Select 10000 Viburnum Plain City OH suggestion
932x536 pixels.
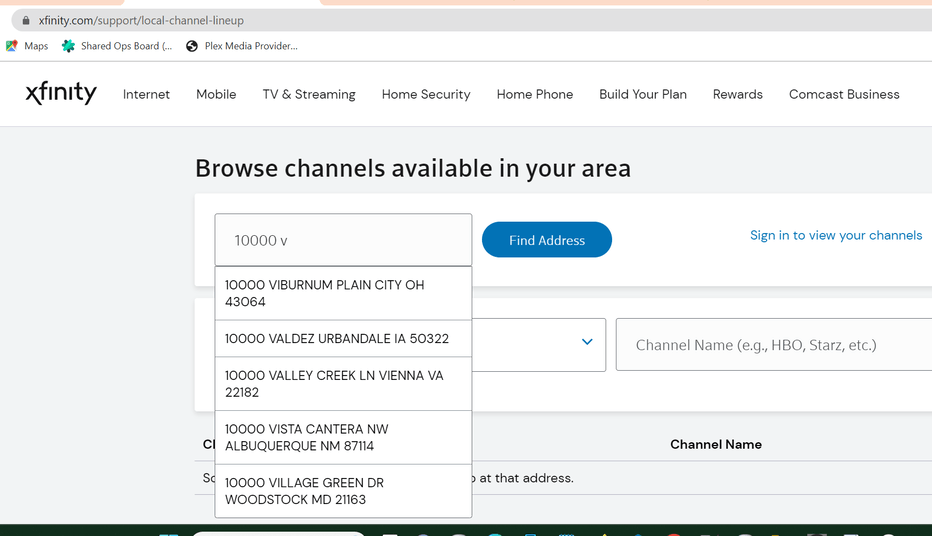coord(344,294)
